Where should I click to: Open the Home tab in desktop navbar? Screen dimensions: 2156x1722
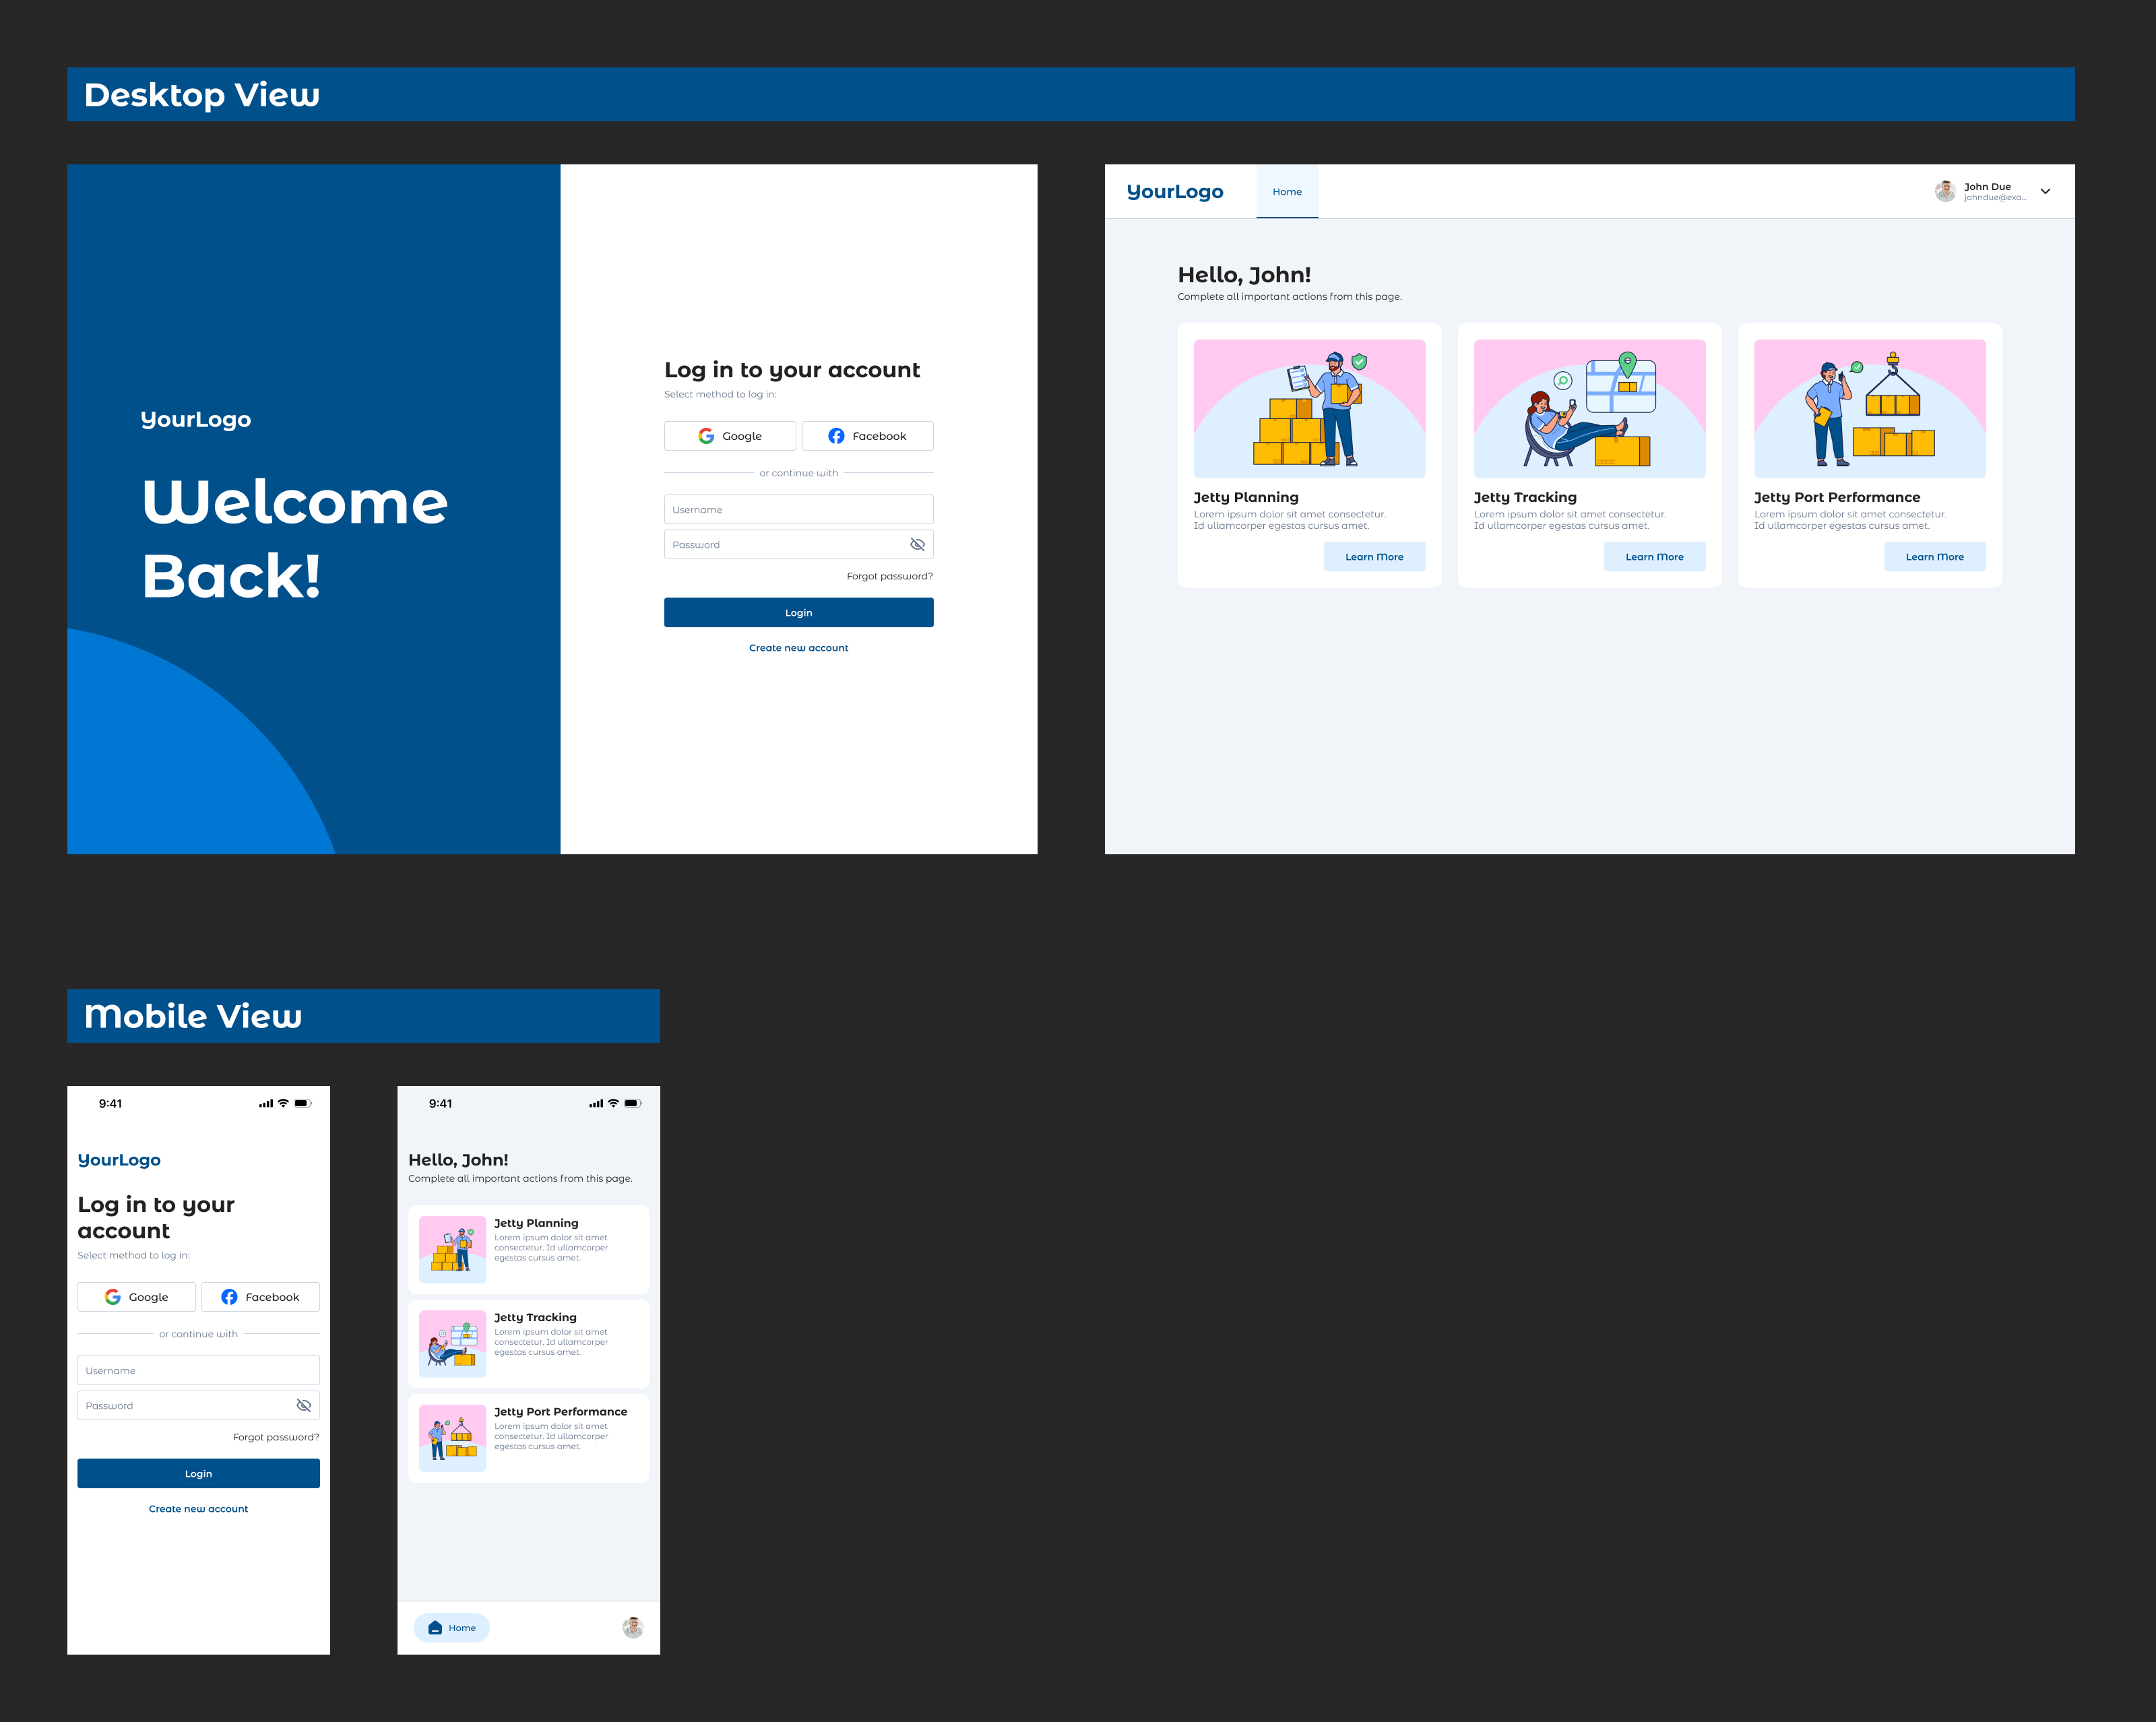(1287, 192)
